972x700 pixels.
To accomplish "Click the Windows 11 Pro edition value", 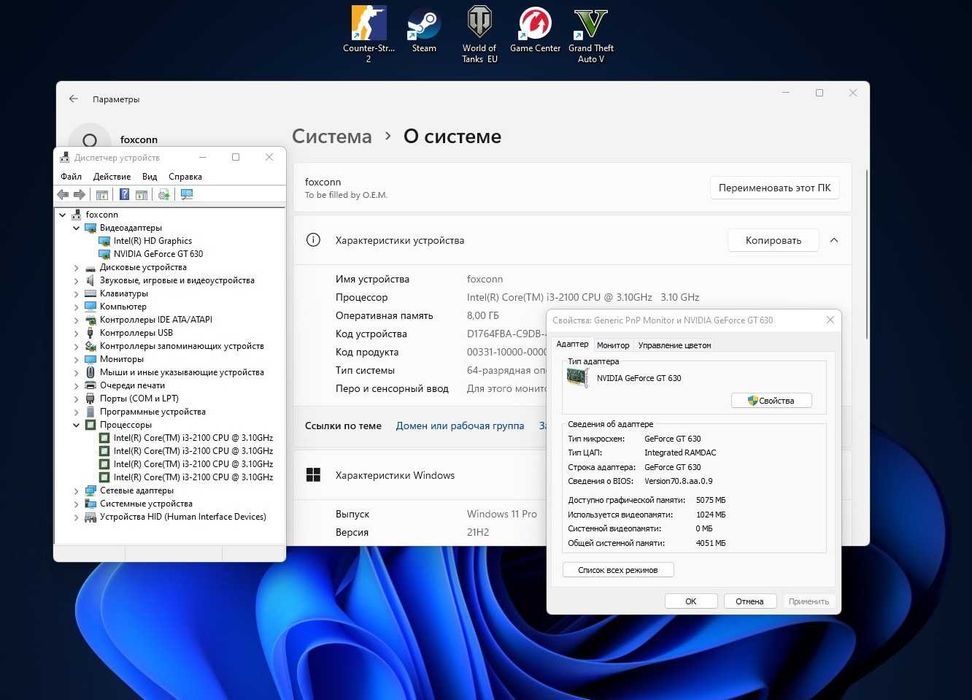I will 501,513.
